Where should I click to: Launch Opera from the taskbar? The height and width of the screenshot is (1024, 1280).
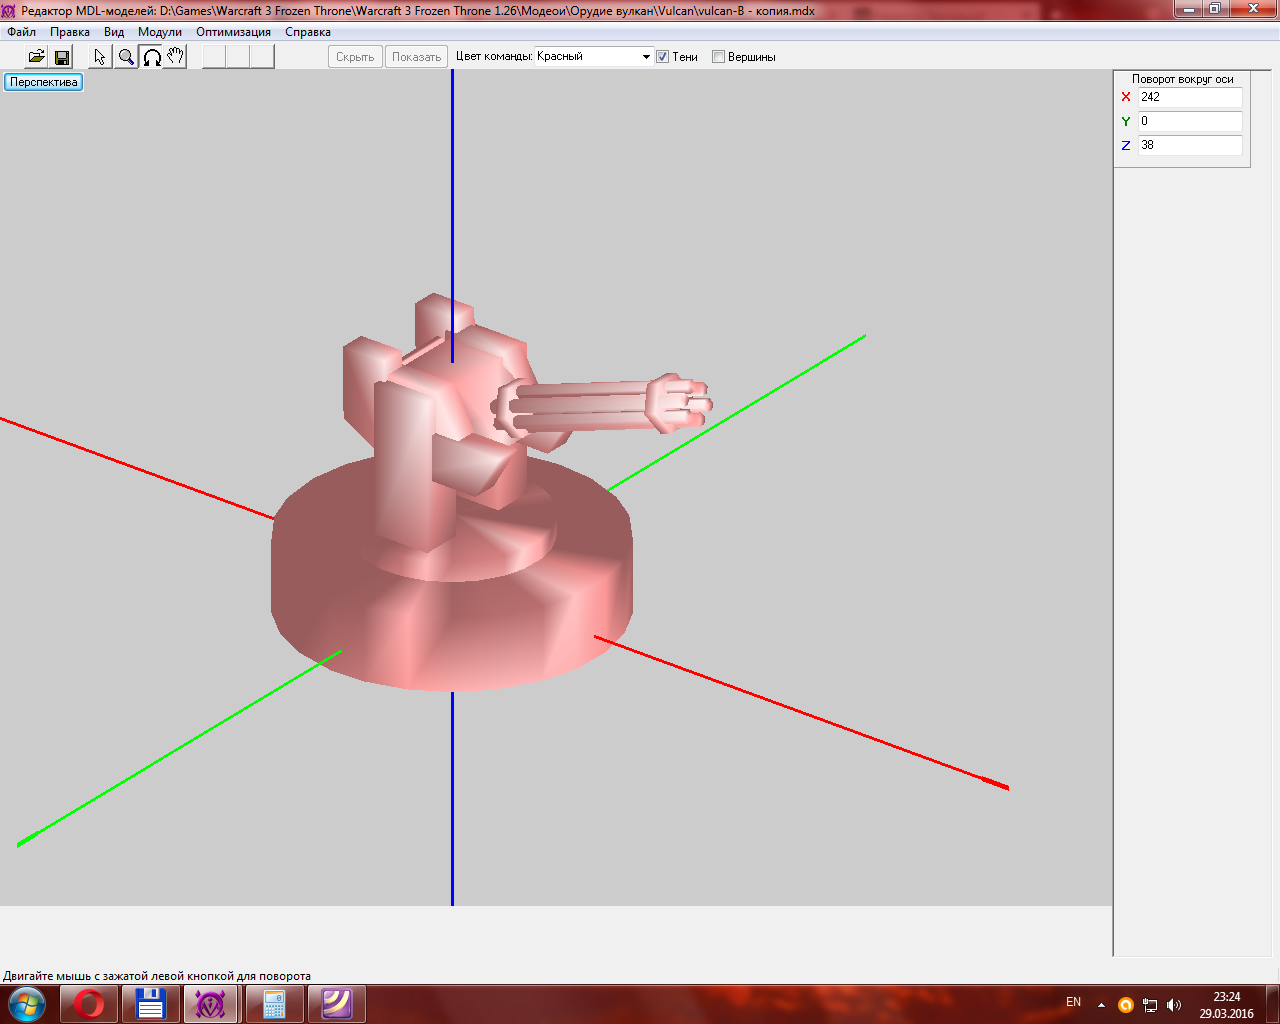(x=89, y=1003)
